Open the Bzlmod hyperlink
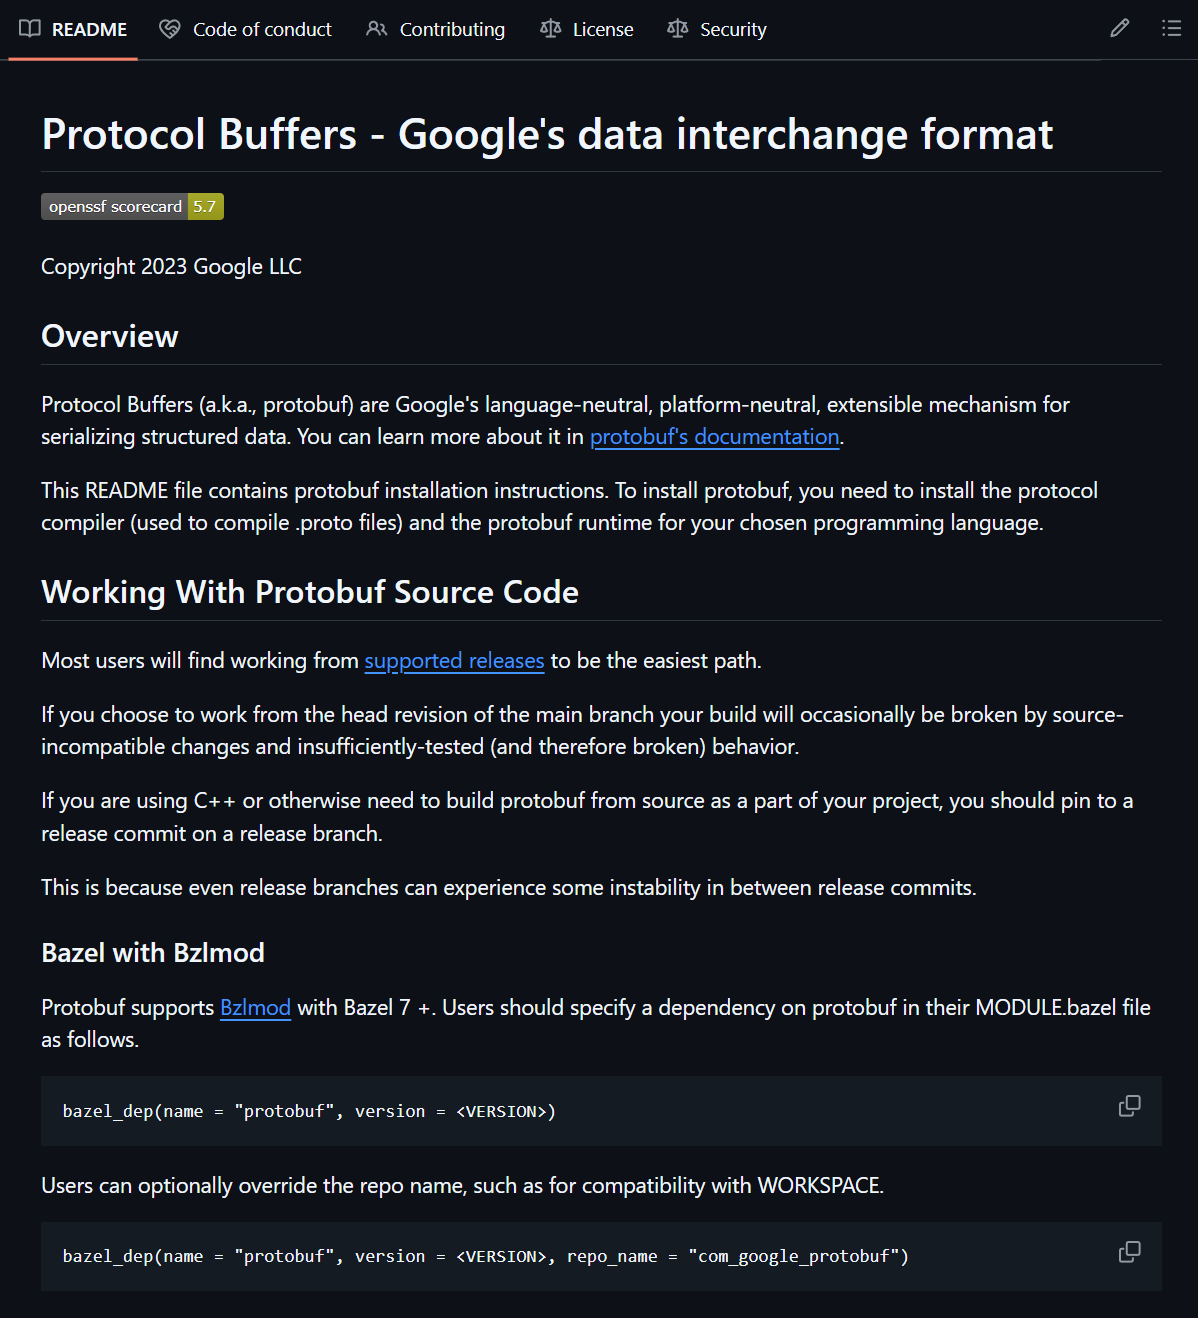This screenshot has width=1198, height=1318. point(255,1008)
